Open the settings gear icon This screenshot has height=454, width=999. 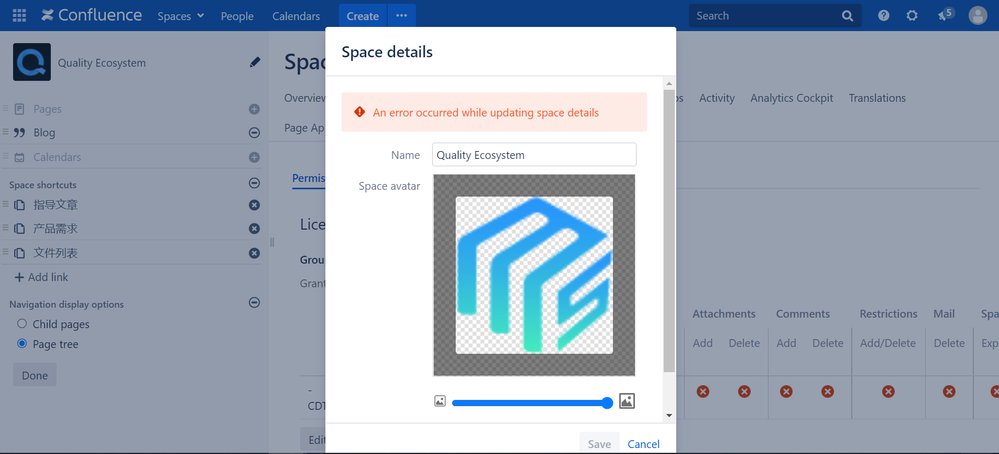click(x=912, y=16)
